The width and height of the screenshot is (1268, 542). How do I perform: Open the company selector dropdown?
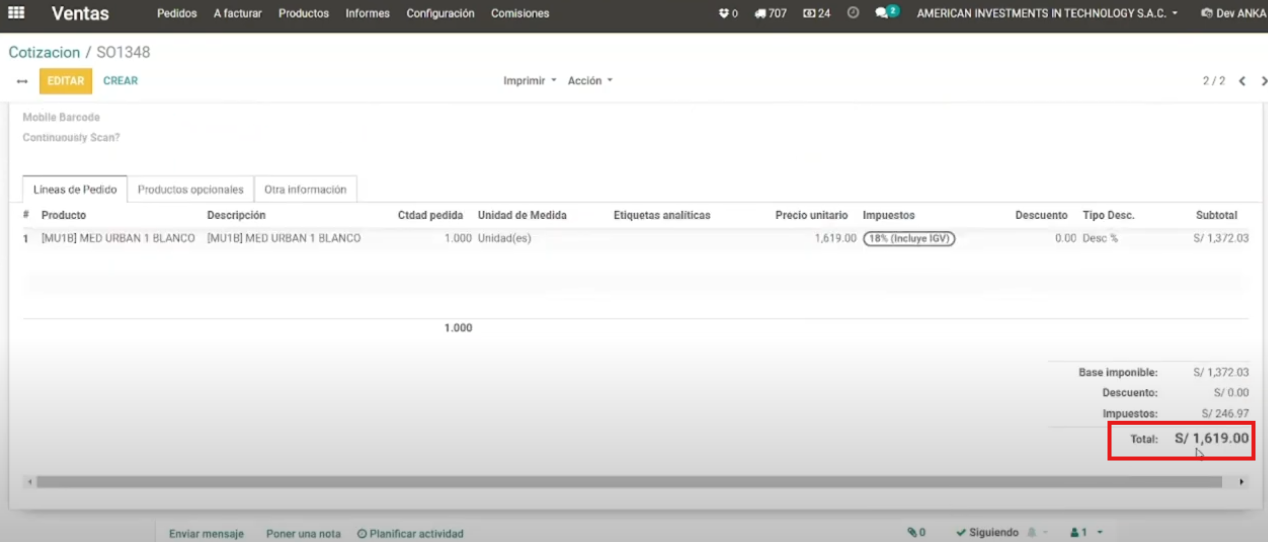(x=1047, y=14)
